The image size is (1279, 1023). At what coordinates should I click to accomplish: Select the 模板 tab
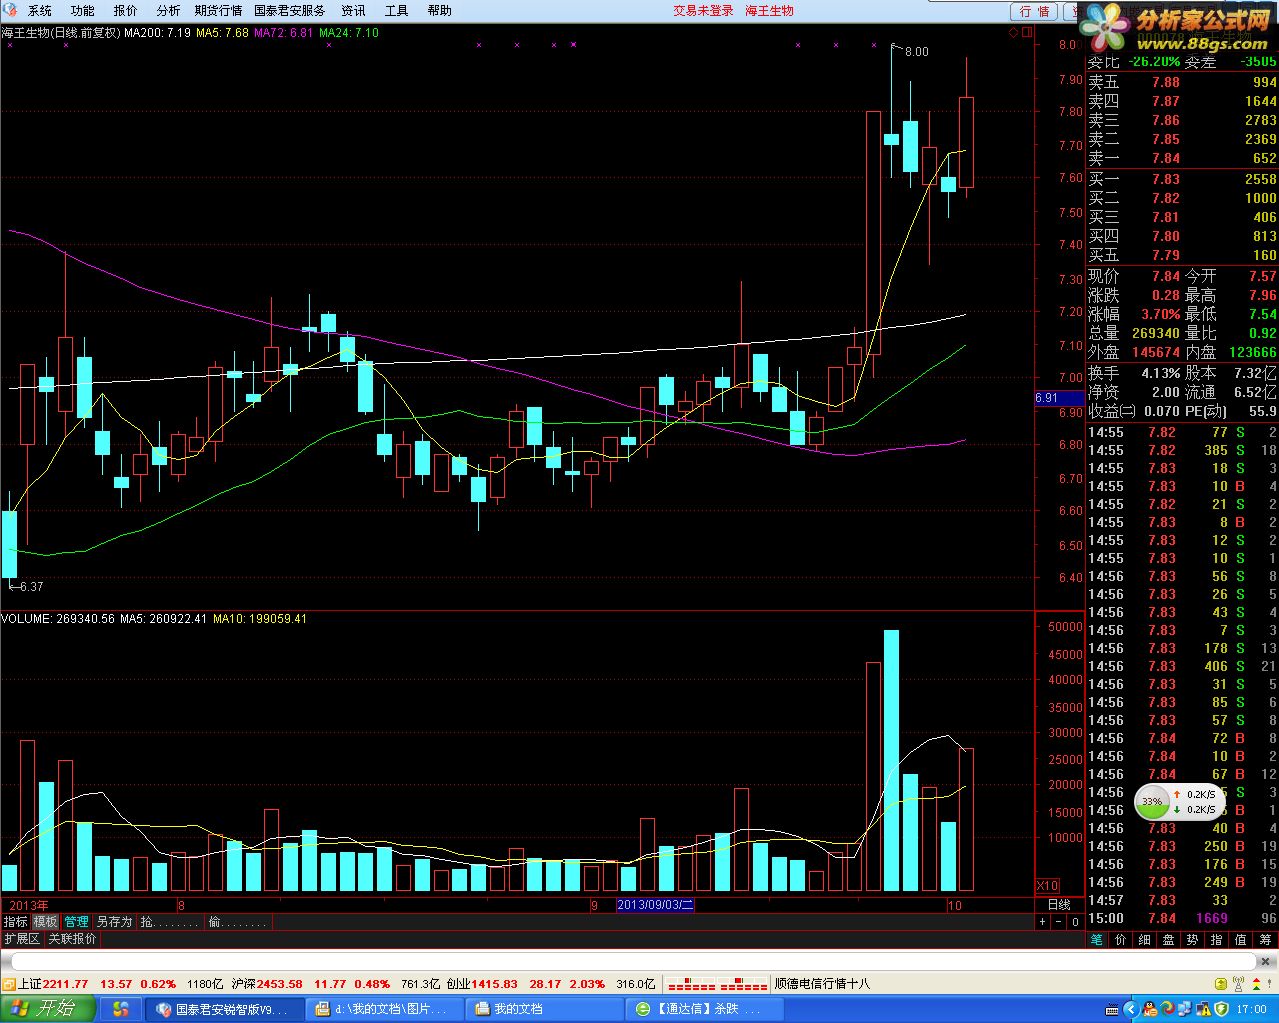[x=45, y=922]
